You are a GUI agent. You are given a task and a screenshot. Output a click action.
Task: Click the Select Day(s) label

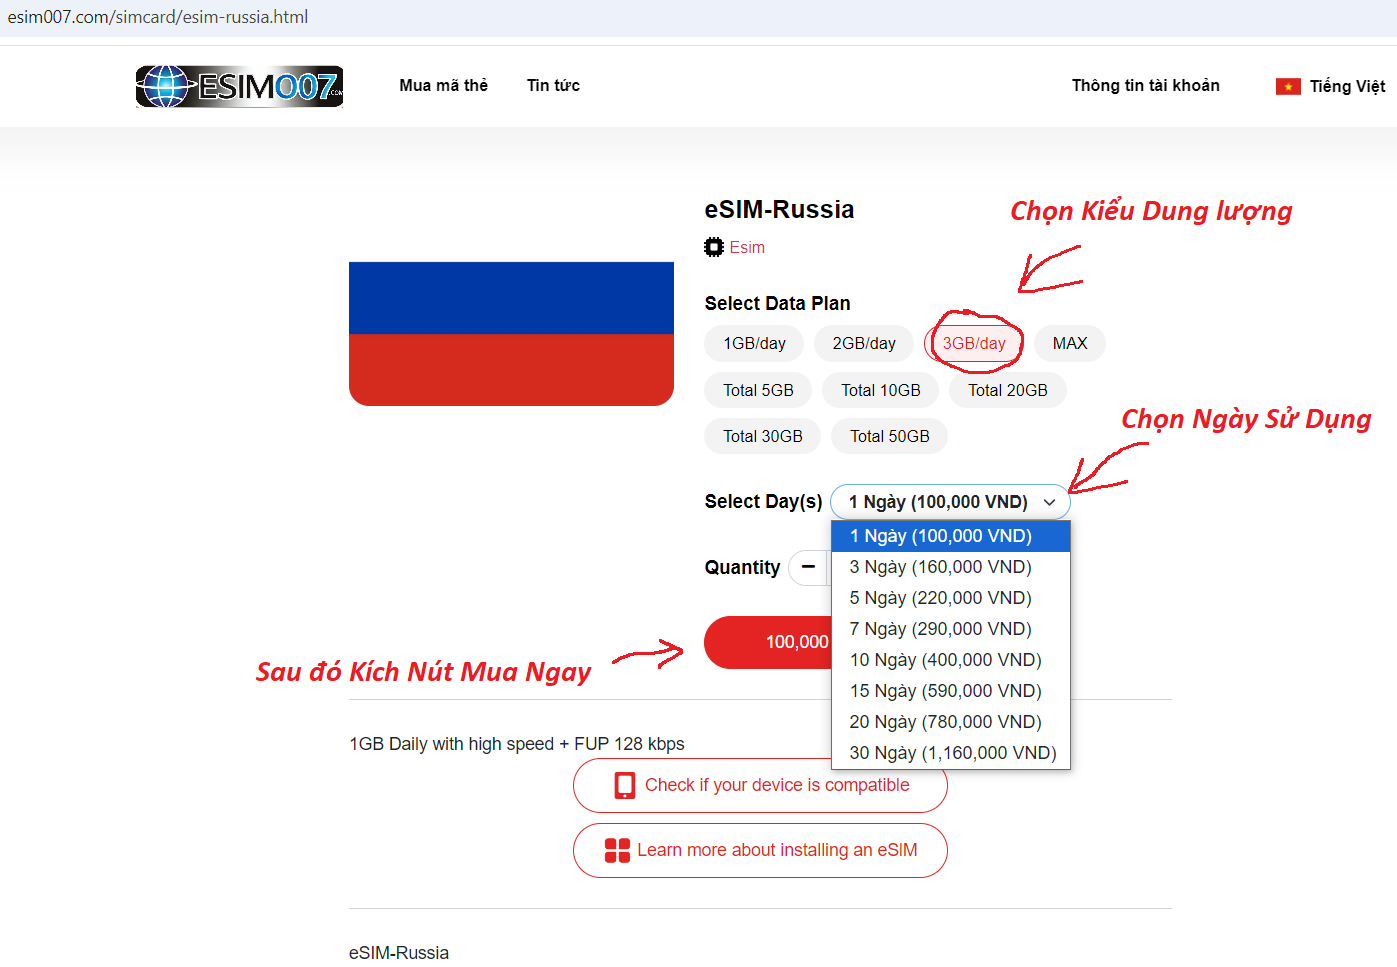[763, 502]
